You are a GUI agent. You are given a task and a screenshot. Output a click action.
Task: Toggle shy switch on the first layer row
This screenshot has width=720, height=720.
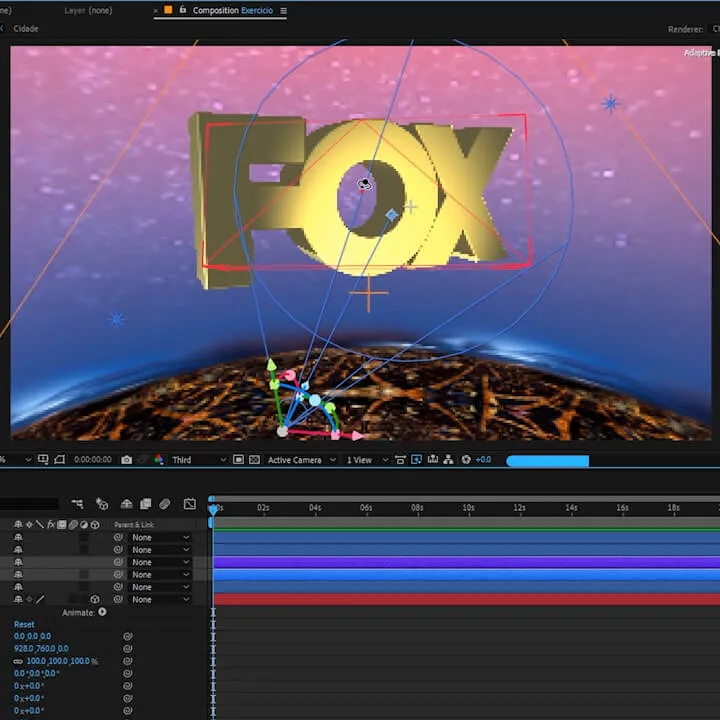tap(18, 537)
